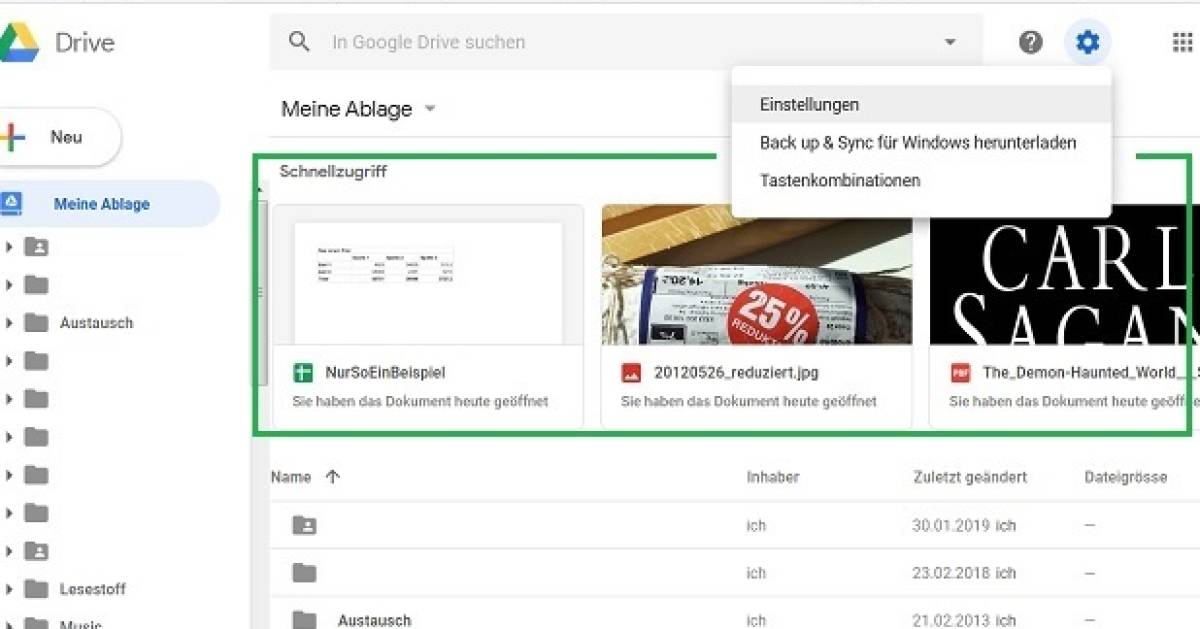Viewport: 1200px width, 629px height.
Task: Click the search magnifier icon
Action: (299, 42)
